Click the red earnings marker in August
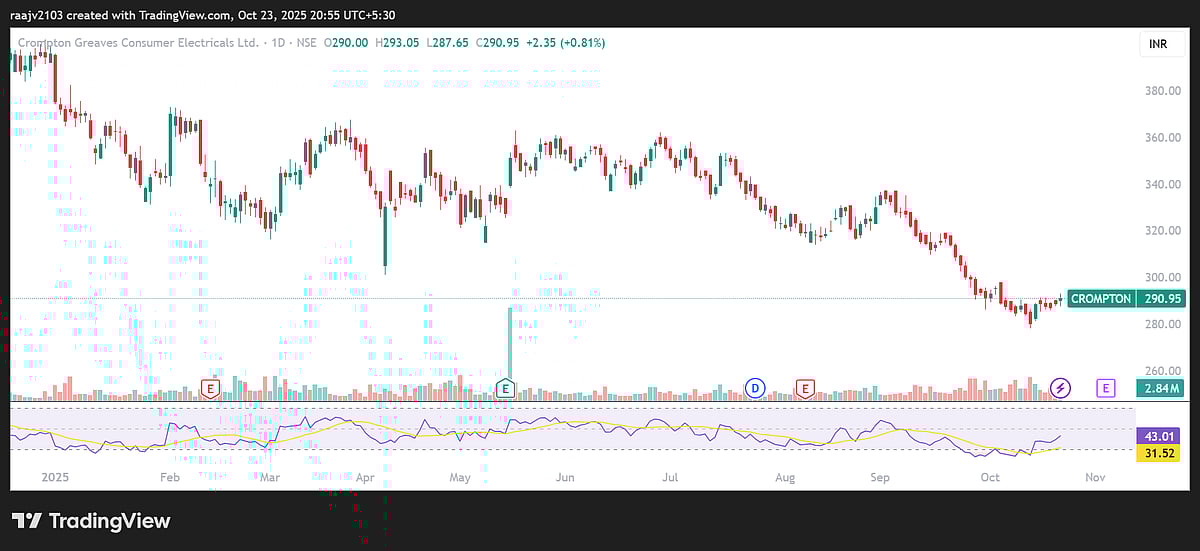 click(803, 388)
